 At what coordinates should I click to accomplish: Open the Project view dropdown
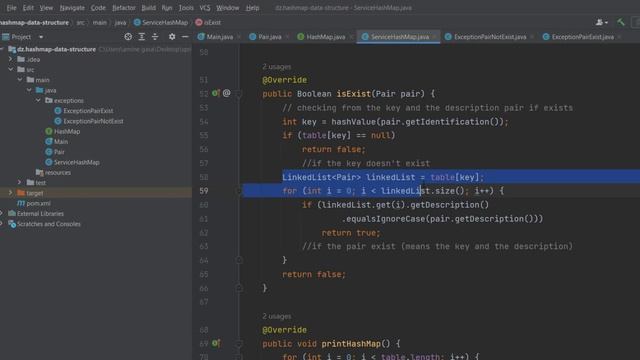coord(41,37)
